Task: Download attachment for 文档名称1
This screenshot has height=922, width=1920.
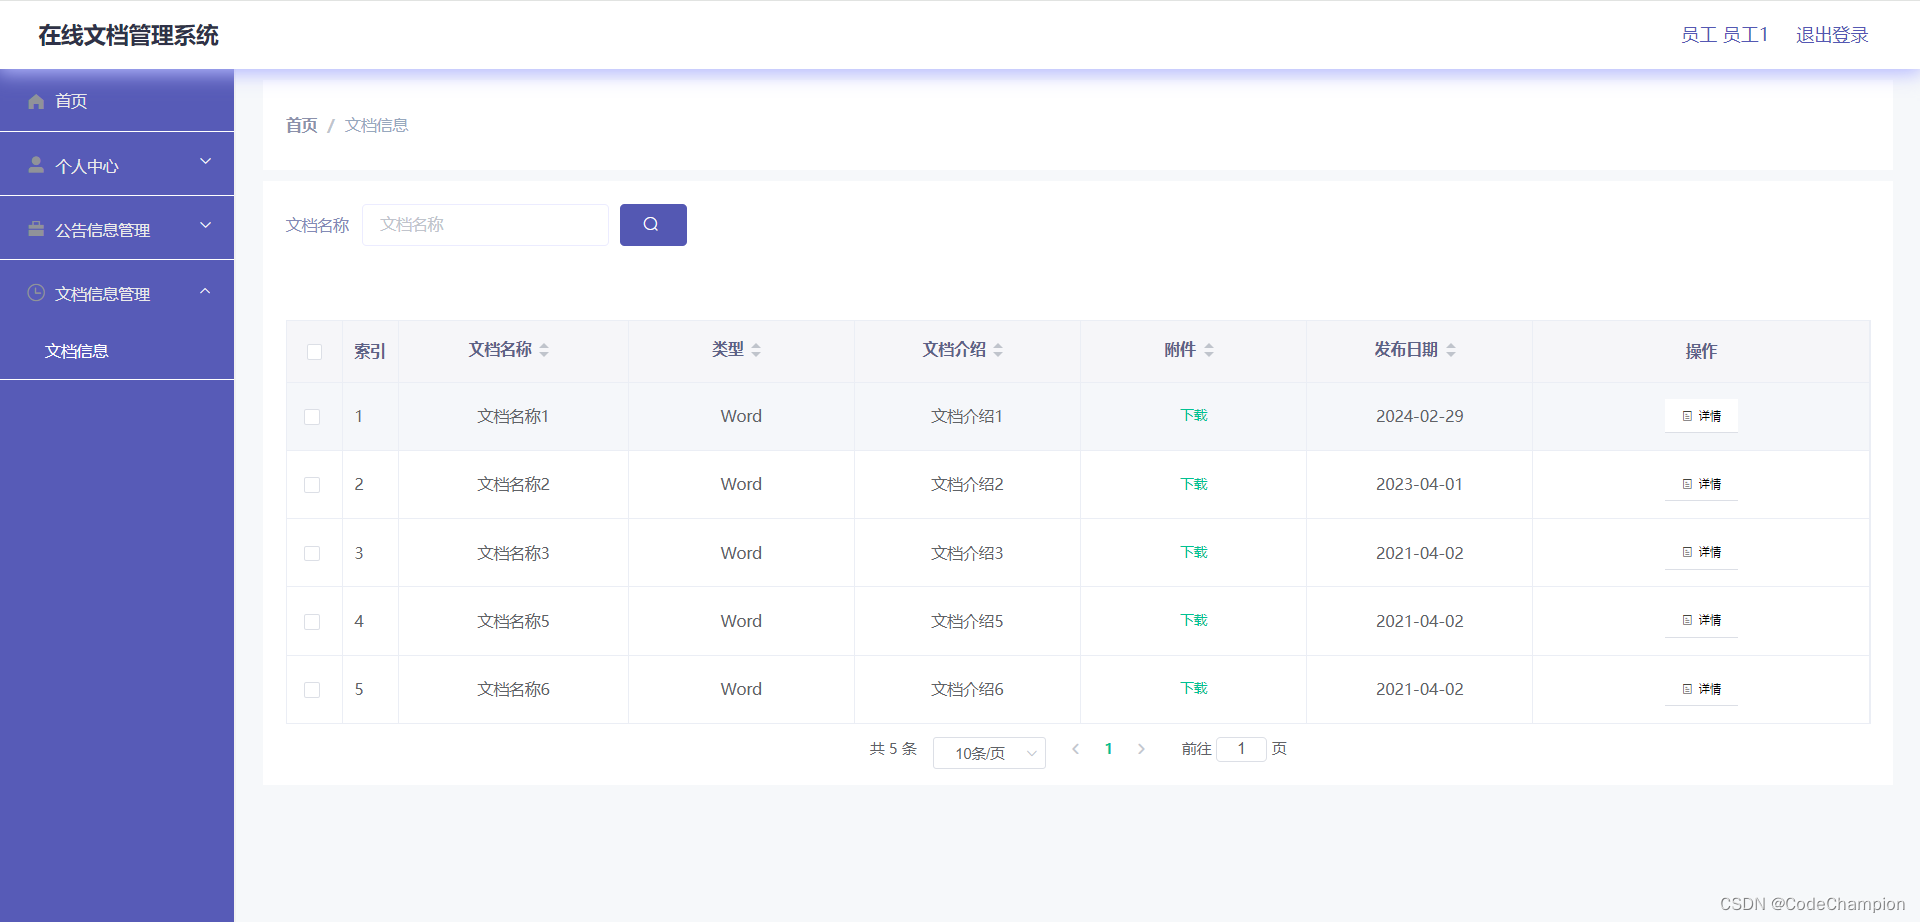Action: tap(1194, 416)
